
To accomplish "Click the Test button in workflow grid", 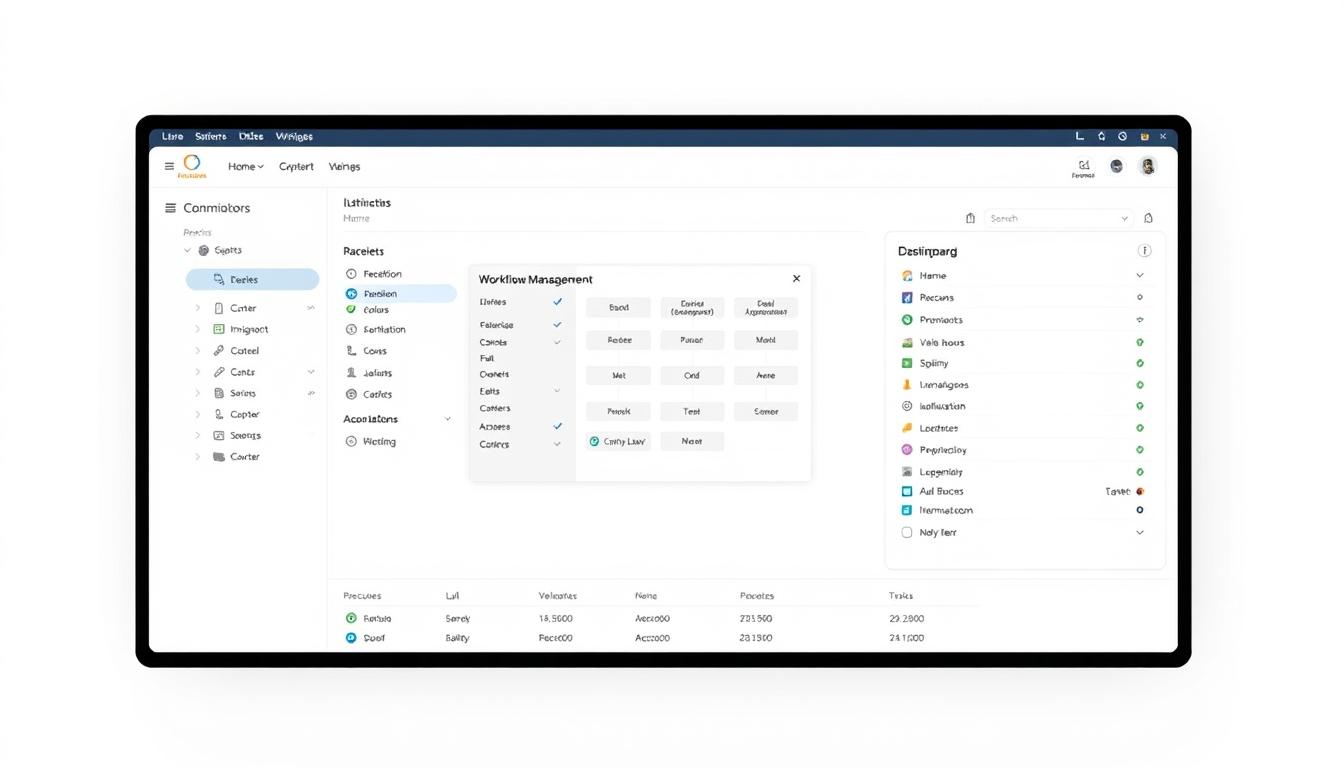I will 691,411.
